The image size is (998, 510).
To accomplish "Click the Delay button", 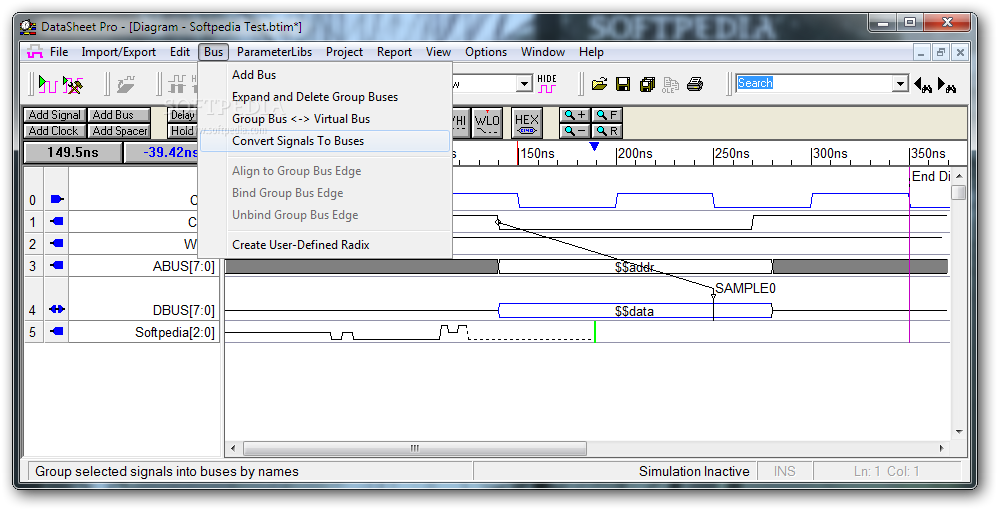I will [183, 115].
